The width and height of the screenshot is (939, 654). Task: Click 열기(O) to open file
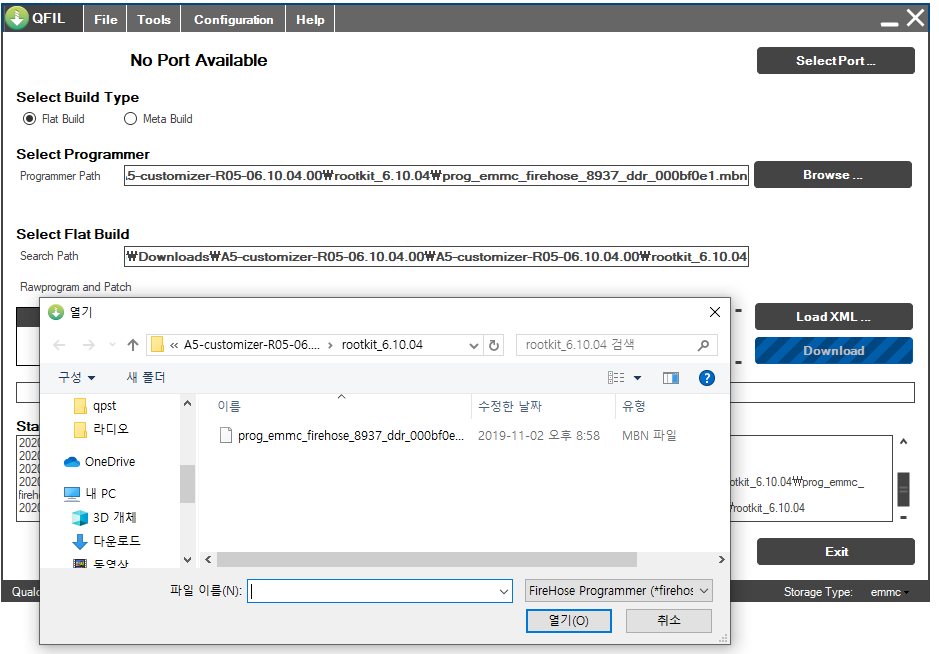569,620
